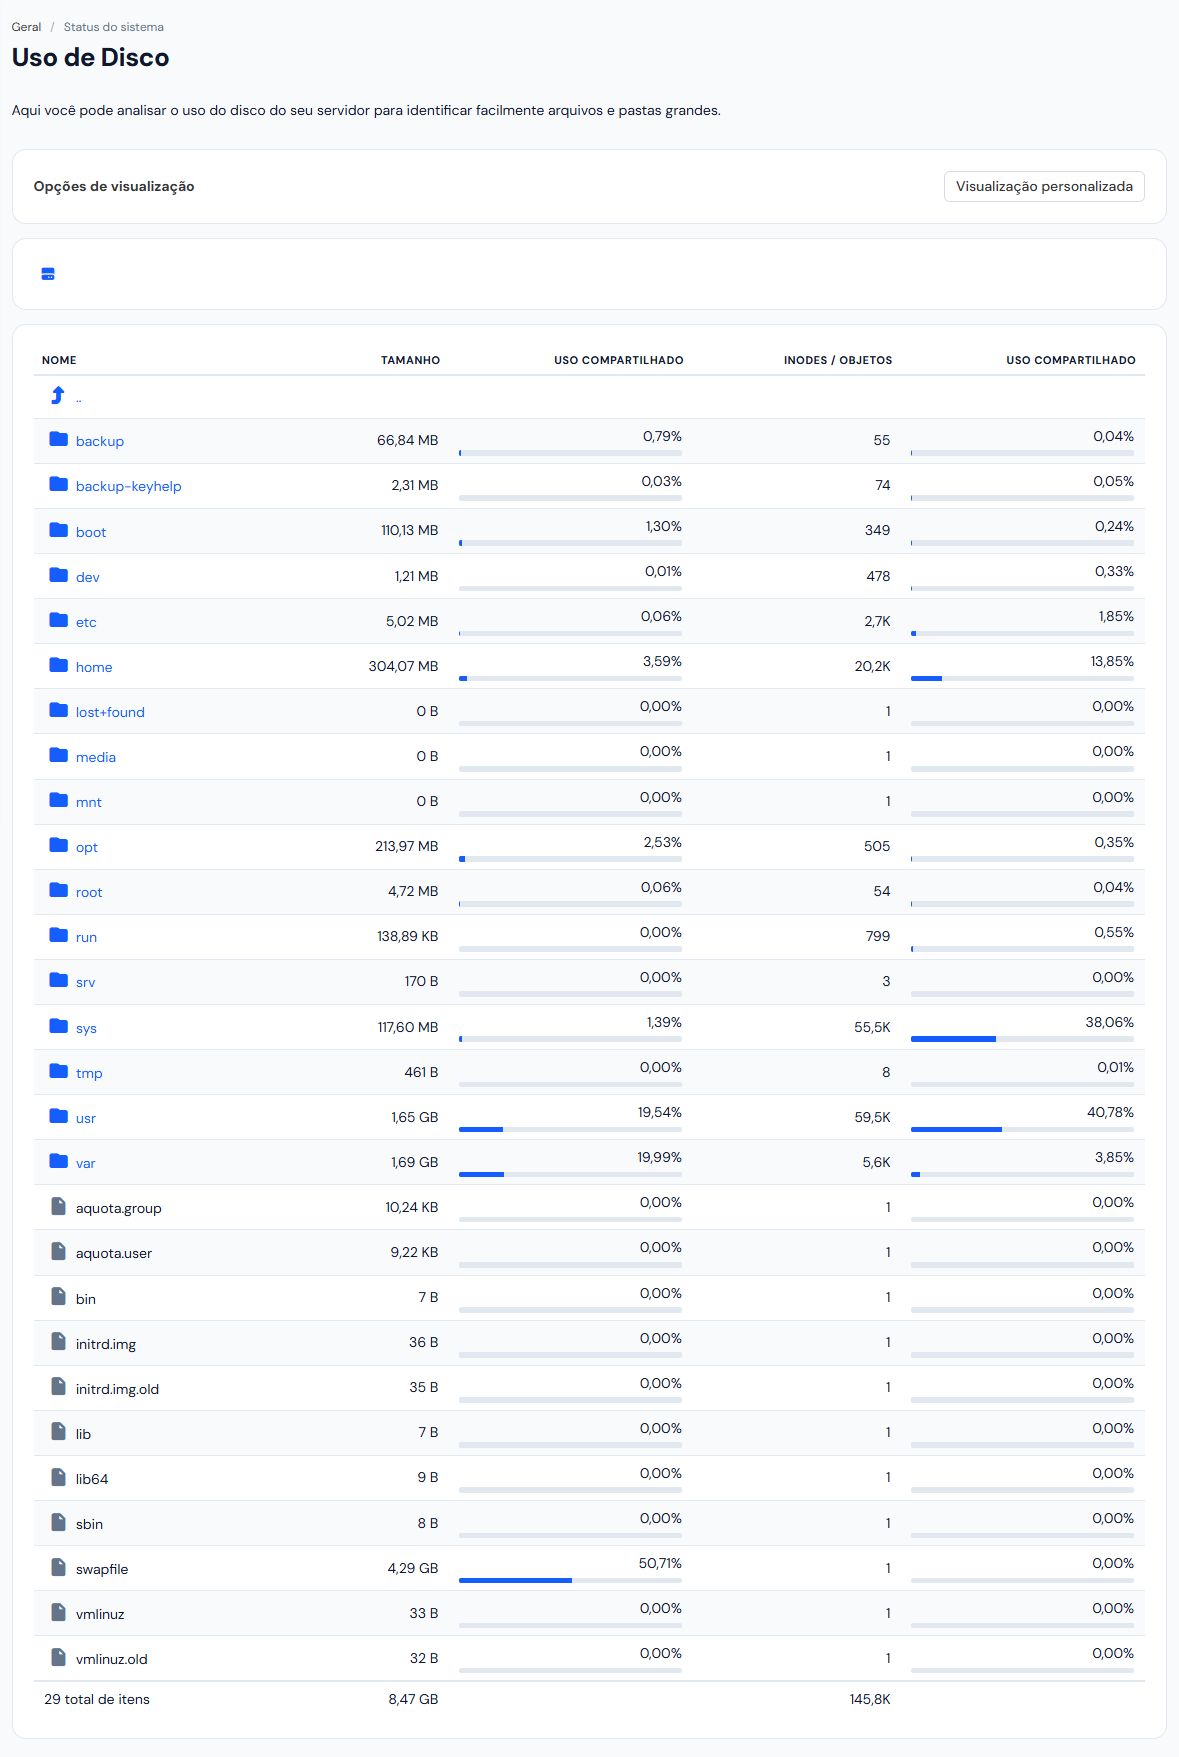Click the server disk icon in the path bar
This screenshot has width=1179, height=1757.
48,274
